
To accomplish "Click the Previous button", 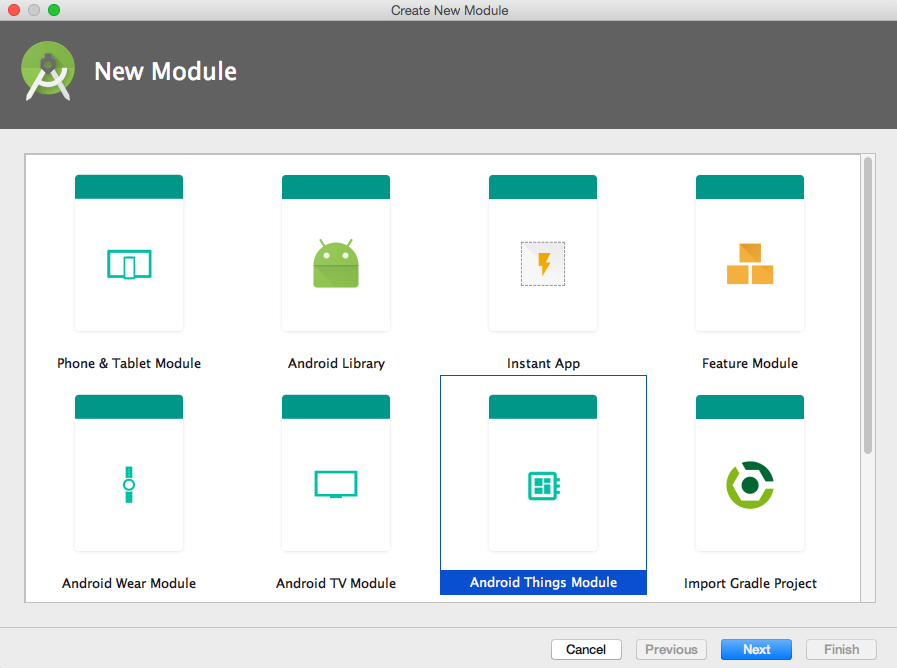I will [x=672, y=650].
